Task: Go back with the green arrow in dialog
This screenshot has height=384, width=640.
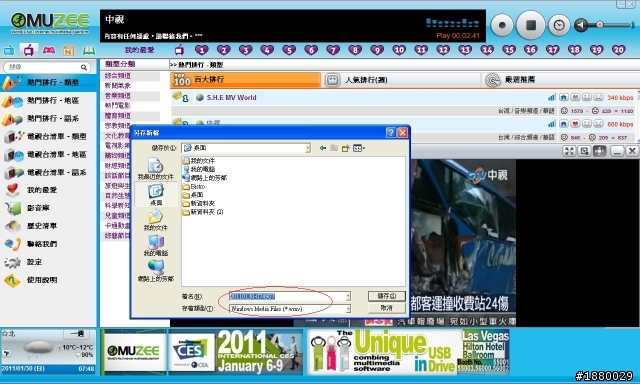Action: click(323, 148)
